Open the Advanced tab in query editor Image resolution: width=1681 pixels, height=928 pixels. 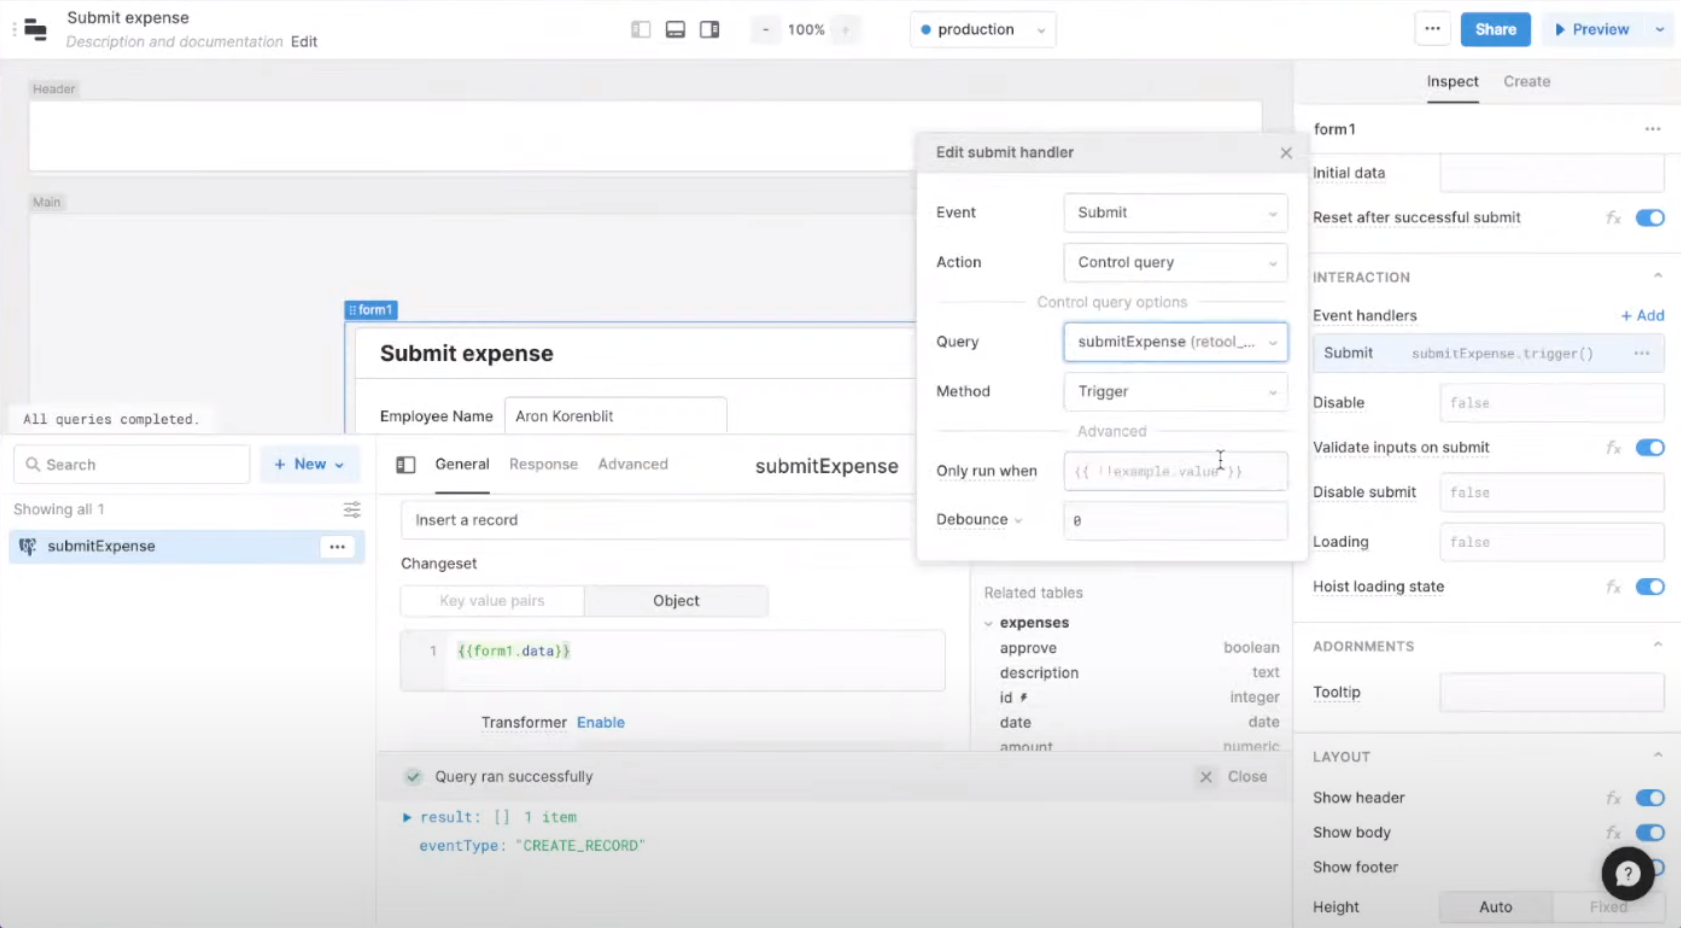(x=632, y=464)
